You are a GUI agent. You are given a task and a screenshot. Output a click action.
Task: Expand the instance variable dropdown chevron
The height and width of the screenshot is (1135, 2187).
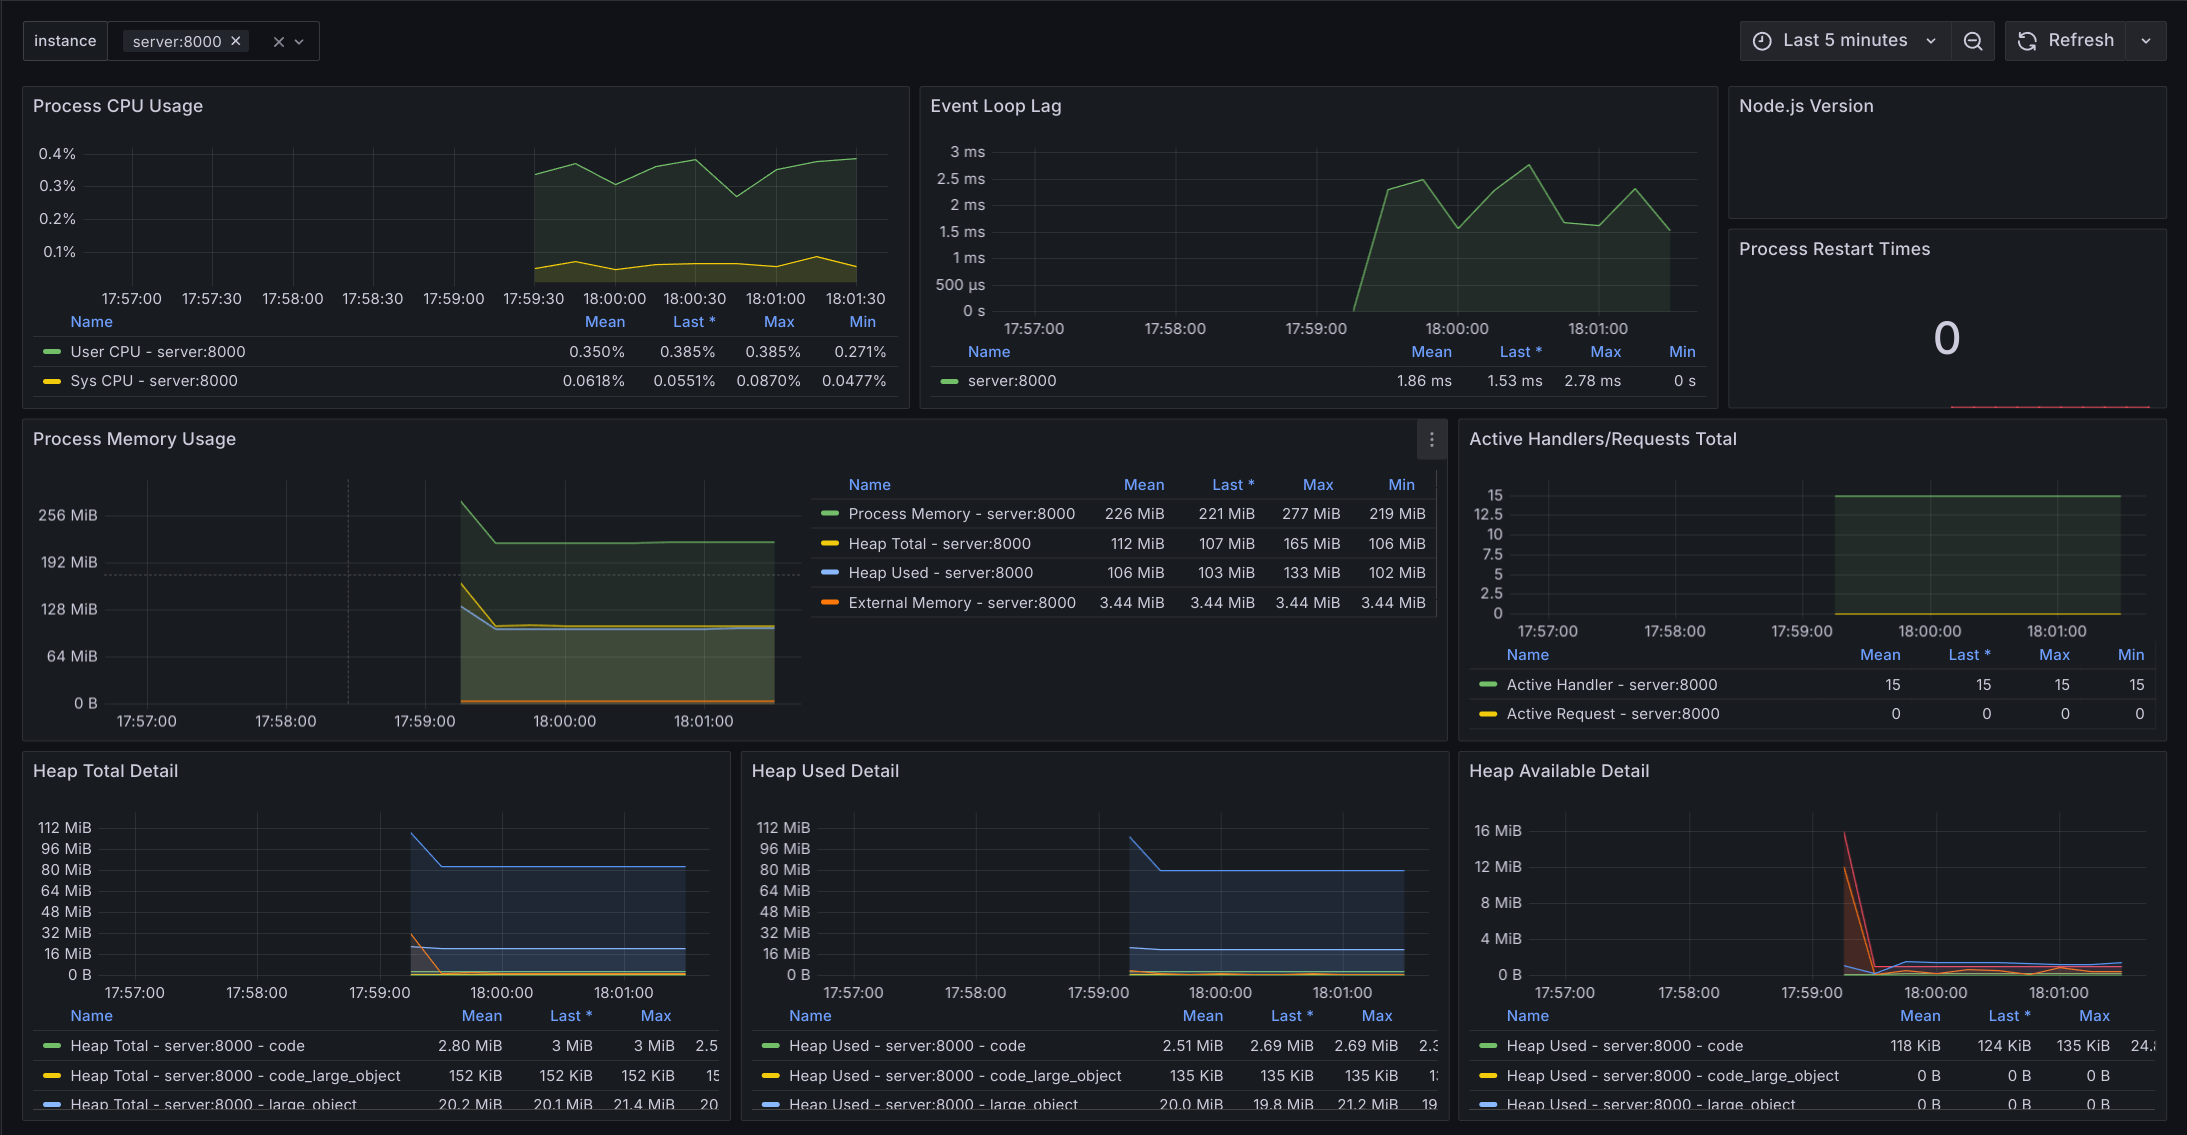pos(299,42)
